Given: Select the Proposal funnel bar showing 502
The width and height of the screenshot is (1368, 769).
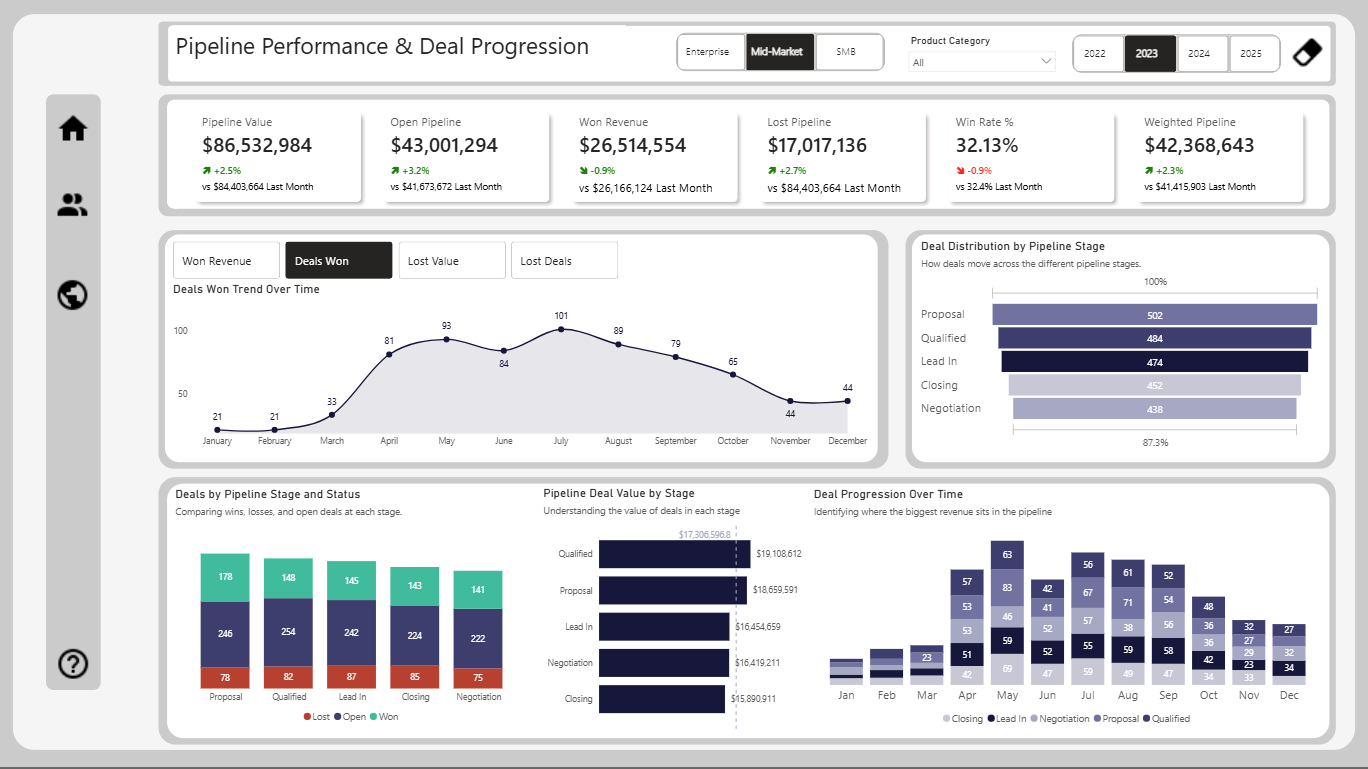Looking at the screenshot, I should [1155, 315].
